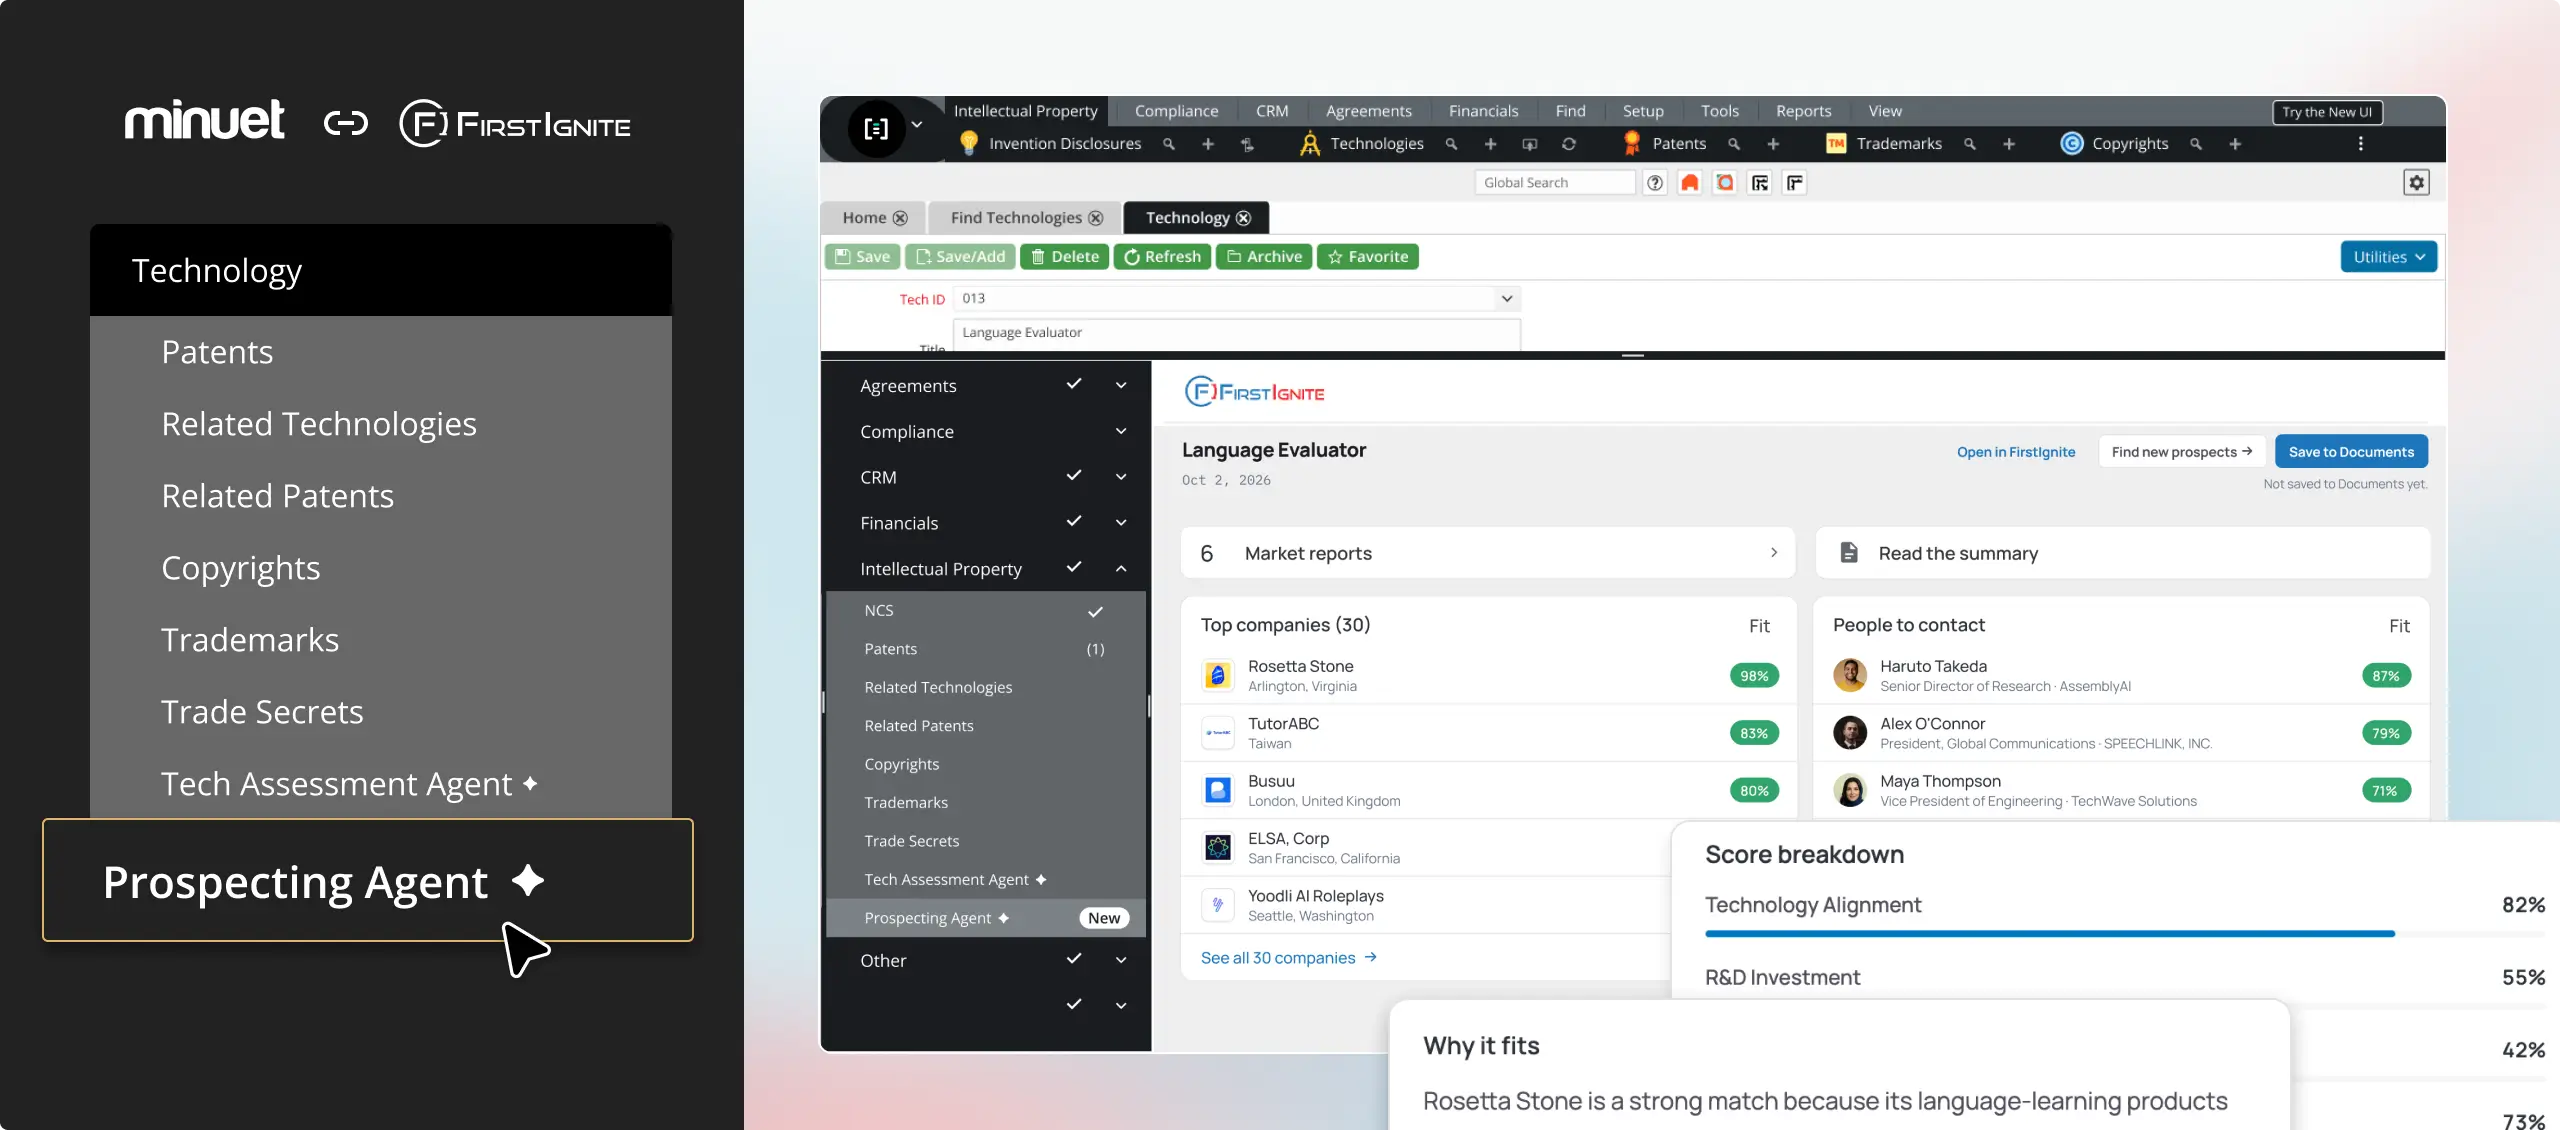This screenshot has height=1130, width=2560.
Task: Click the plus icon next to Trademarks
Action: coord(2009,144)
